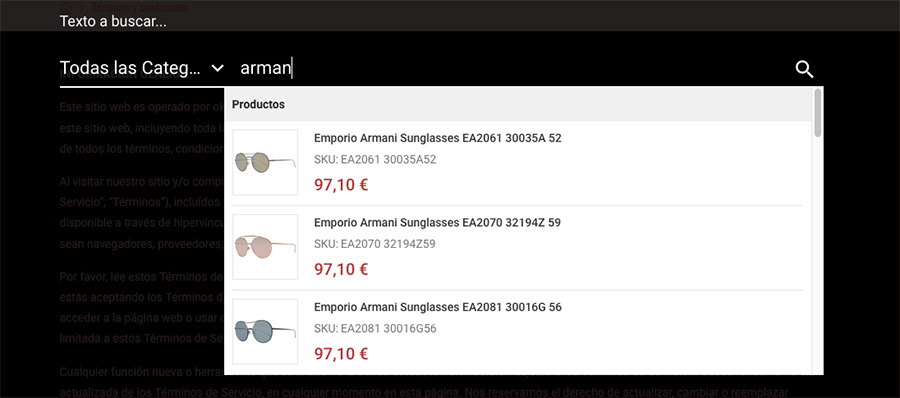Click the SKU: EA2061 30035A52 text
Viewport: 900px width, 398px height.
click(x=375, y=160)
